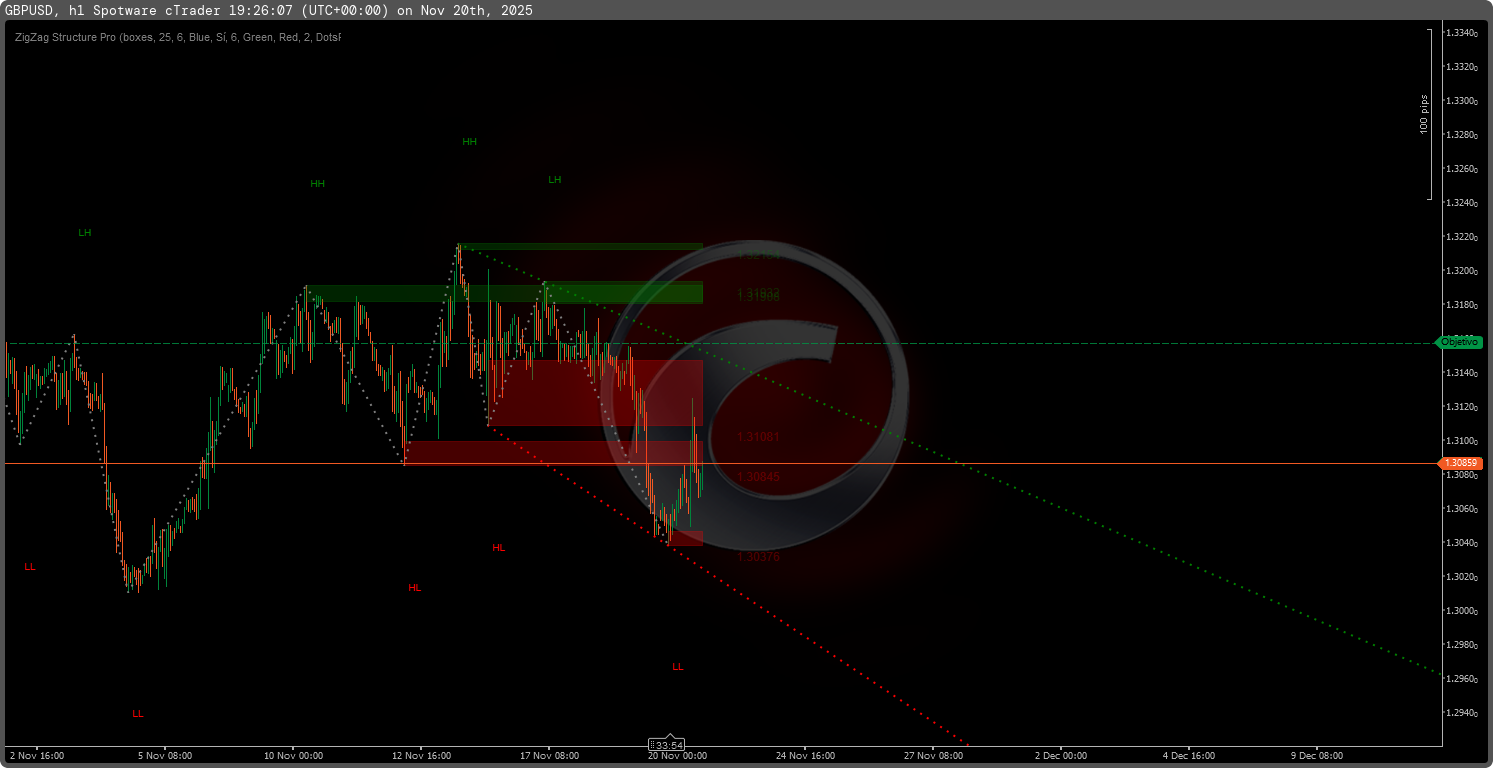The height and width of the screenshot is (768, 1493).
Task: Click the 24 Nov 16:00 time axis label
Action: click(805, 756)
